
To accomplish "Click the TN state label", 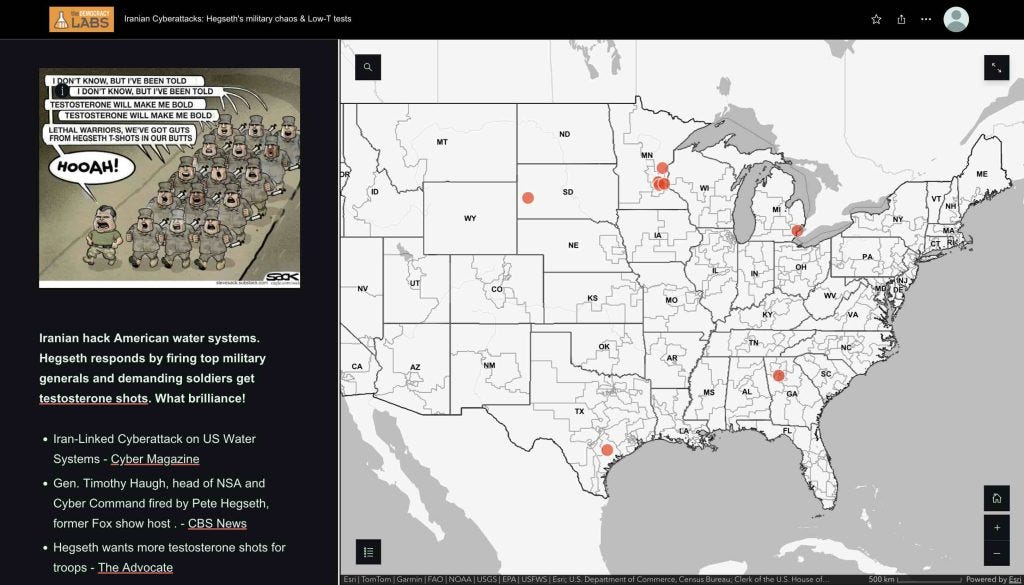I will (754, 343).
